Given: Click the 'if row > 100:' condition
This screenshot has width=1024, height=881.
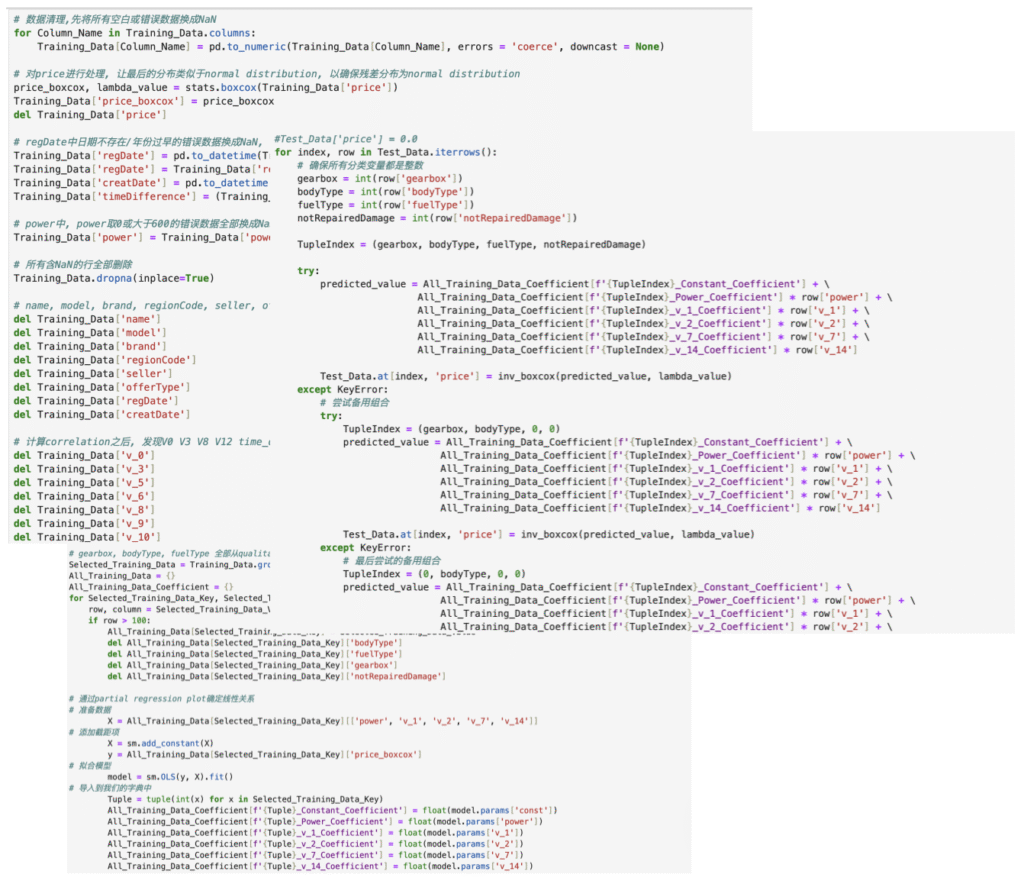Looking at the screenshot, I should point(120,620).
